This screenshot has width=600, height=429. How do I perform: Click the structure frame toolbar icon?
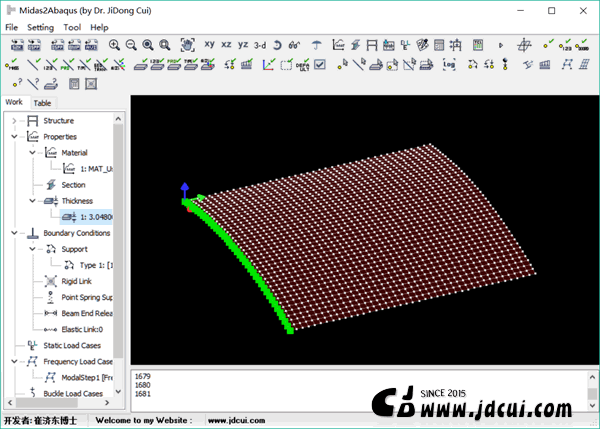pos(372,45)
